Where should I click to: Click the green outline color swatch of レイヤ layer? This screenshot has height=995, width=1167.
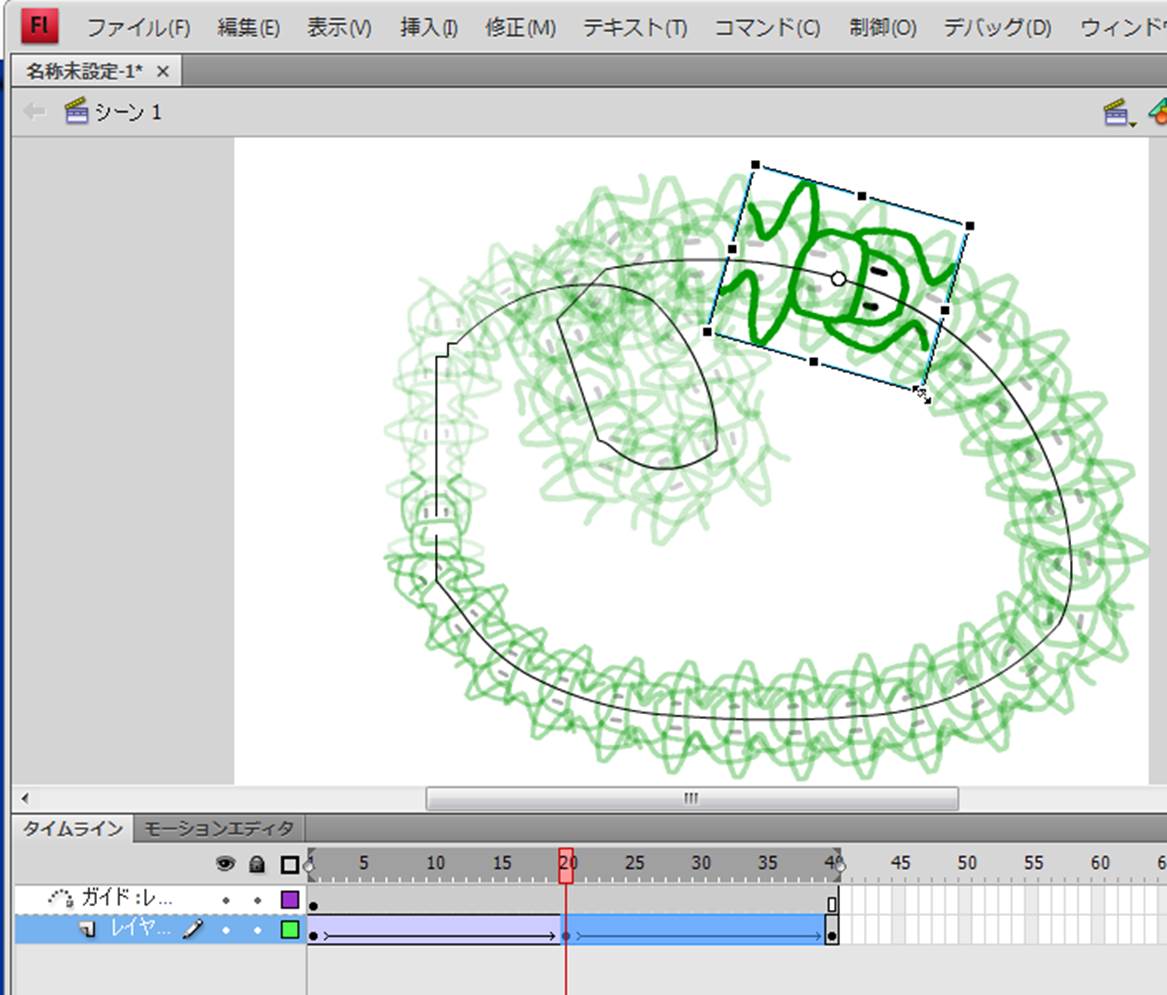point(290,930)
